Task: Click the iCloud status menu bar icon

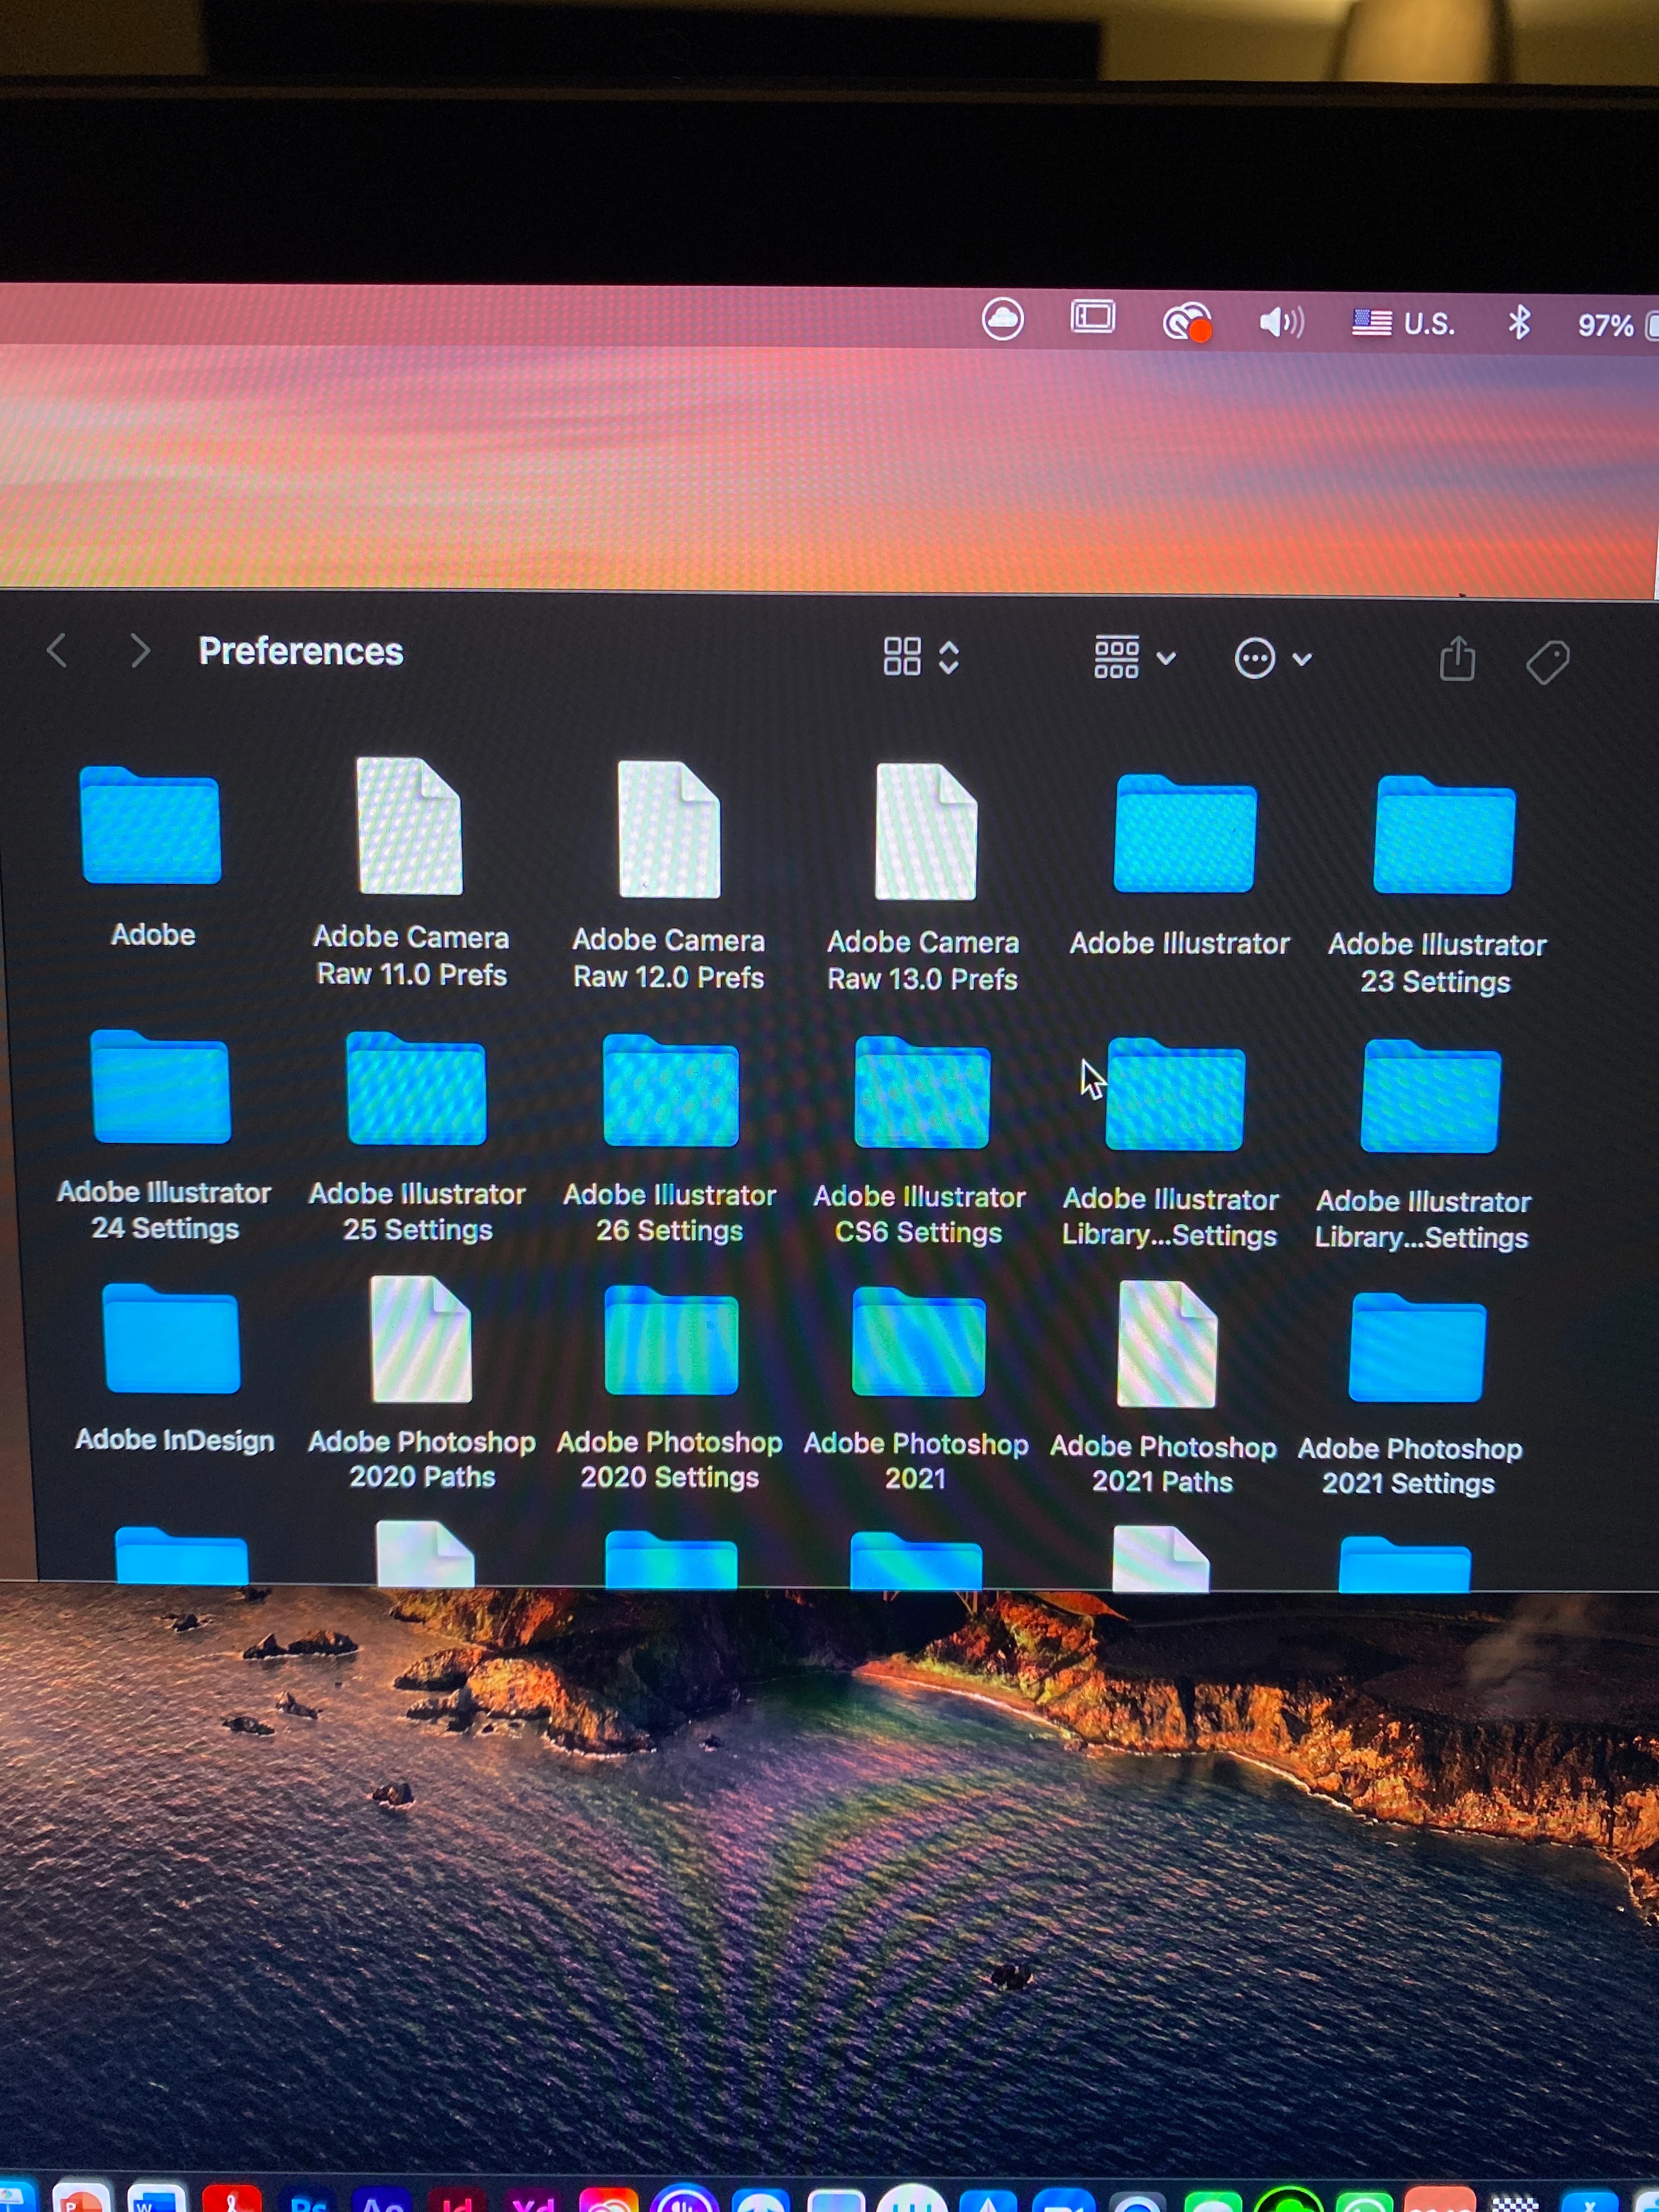Action: 1002,320
